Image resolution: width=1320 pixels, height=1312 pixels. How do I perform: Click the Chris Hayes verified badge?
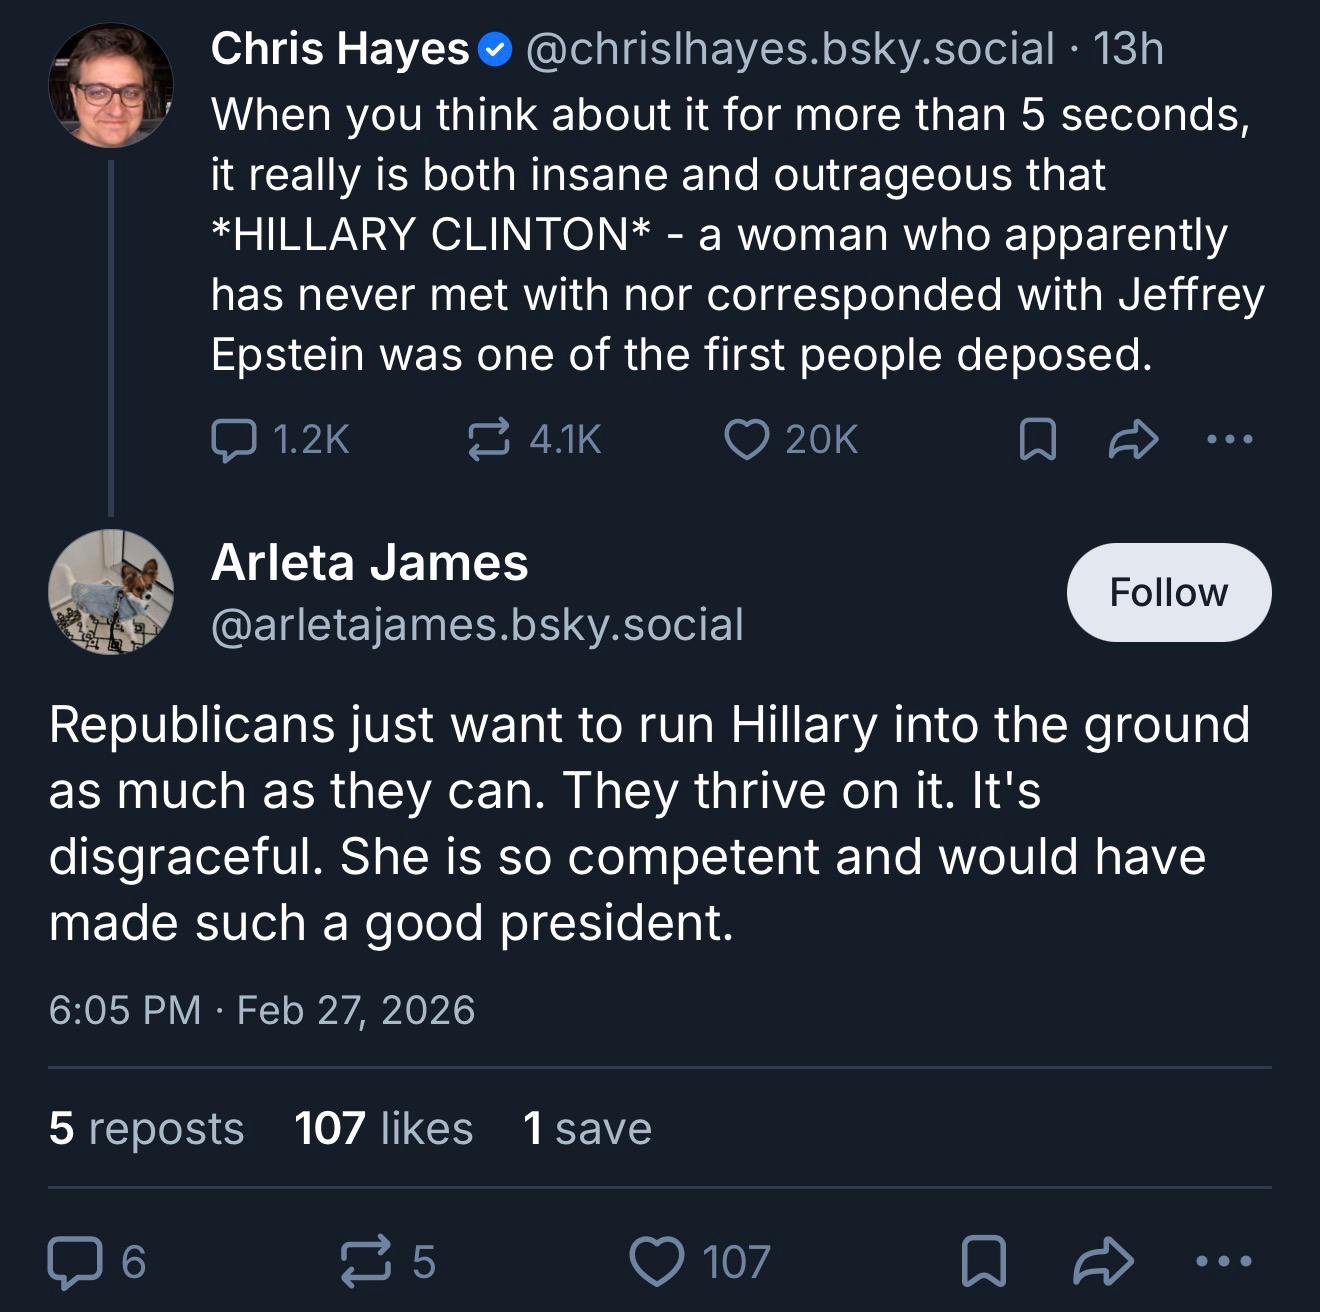pyautogui.click(x=496, y=49)
